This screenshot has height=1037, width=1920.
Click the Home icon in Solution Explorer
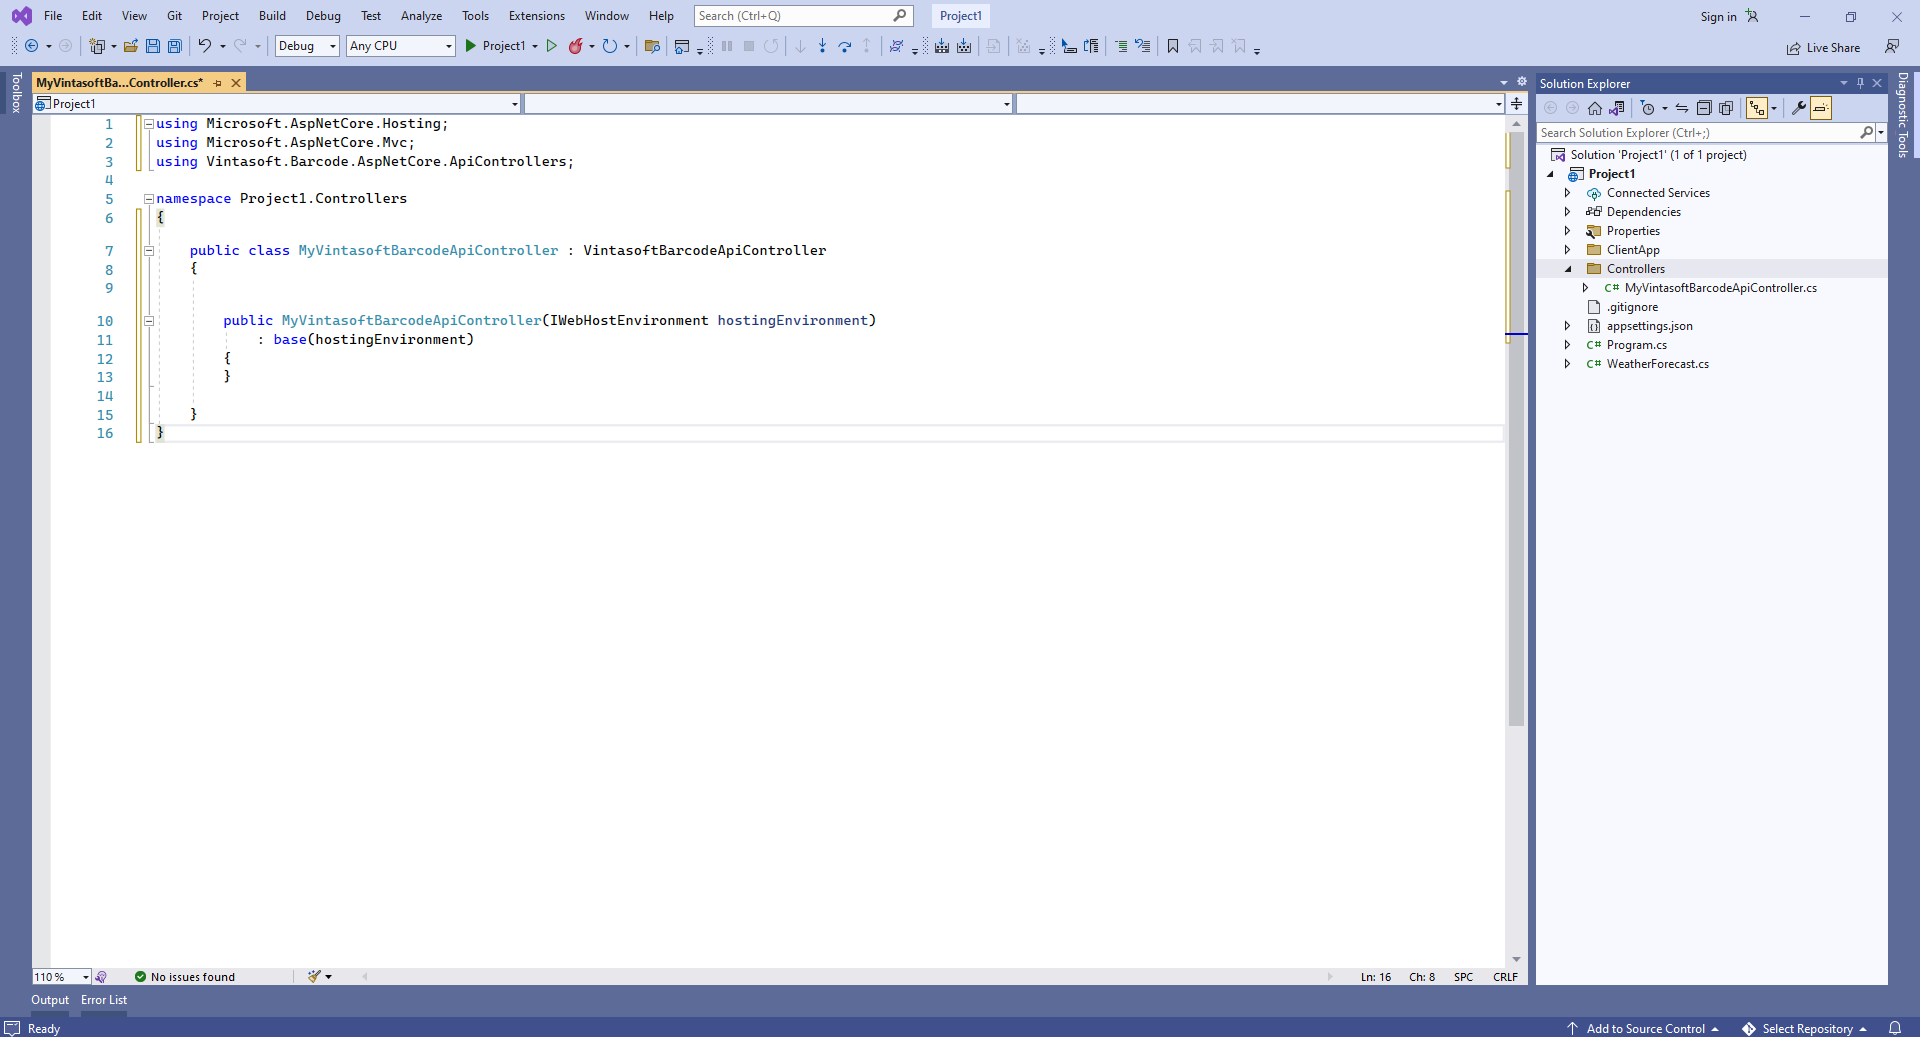tap(1595, 108)
